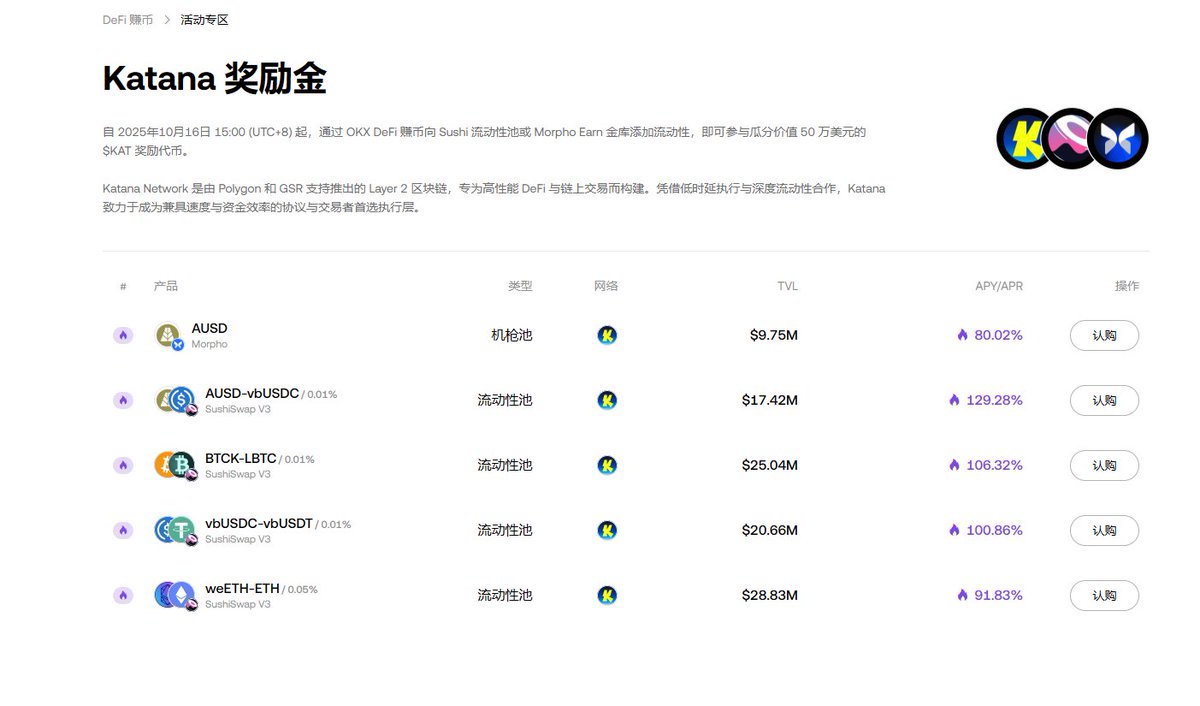Screen dimensions: 1200x706
Task: Click the Katana network icon in vbUSDC-vbUSDT row
Action: point(606,530)
